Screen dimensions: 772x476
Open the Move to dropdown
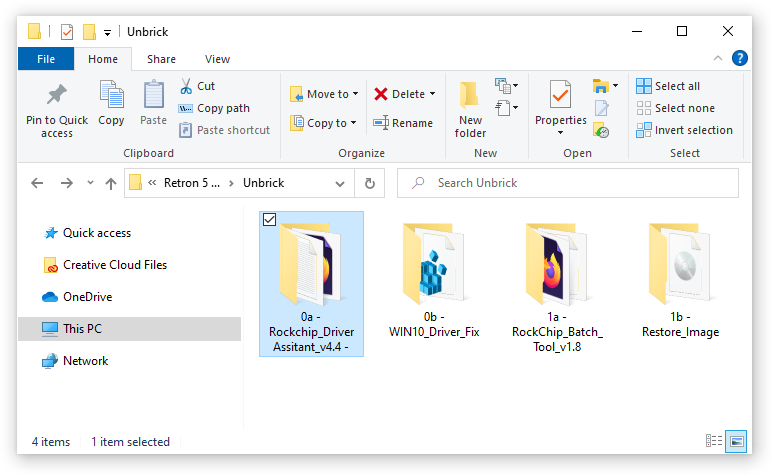[324, 94]
